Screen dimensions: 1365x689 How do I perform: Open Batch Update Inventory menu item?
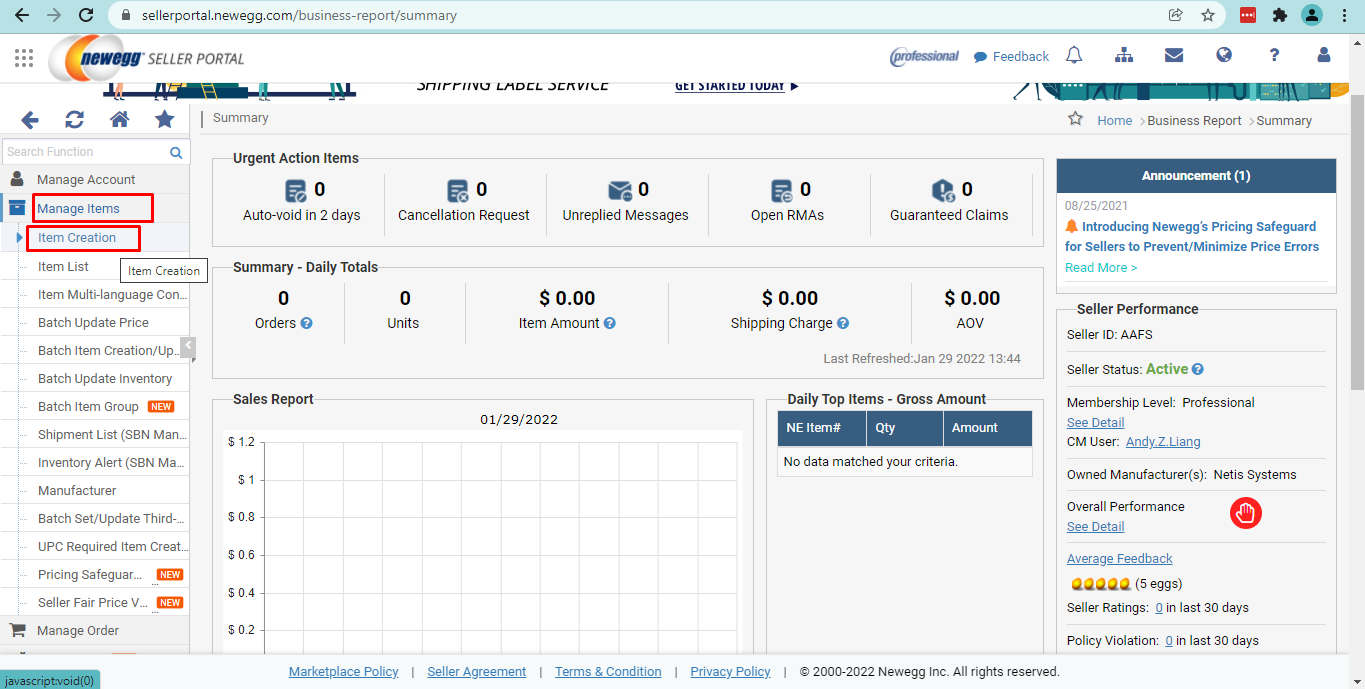point(105,379)
